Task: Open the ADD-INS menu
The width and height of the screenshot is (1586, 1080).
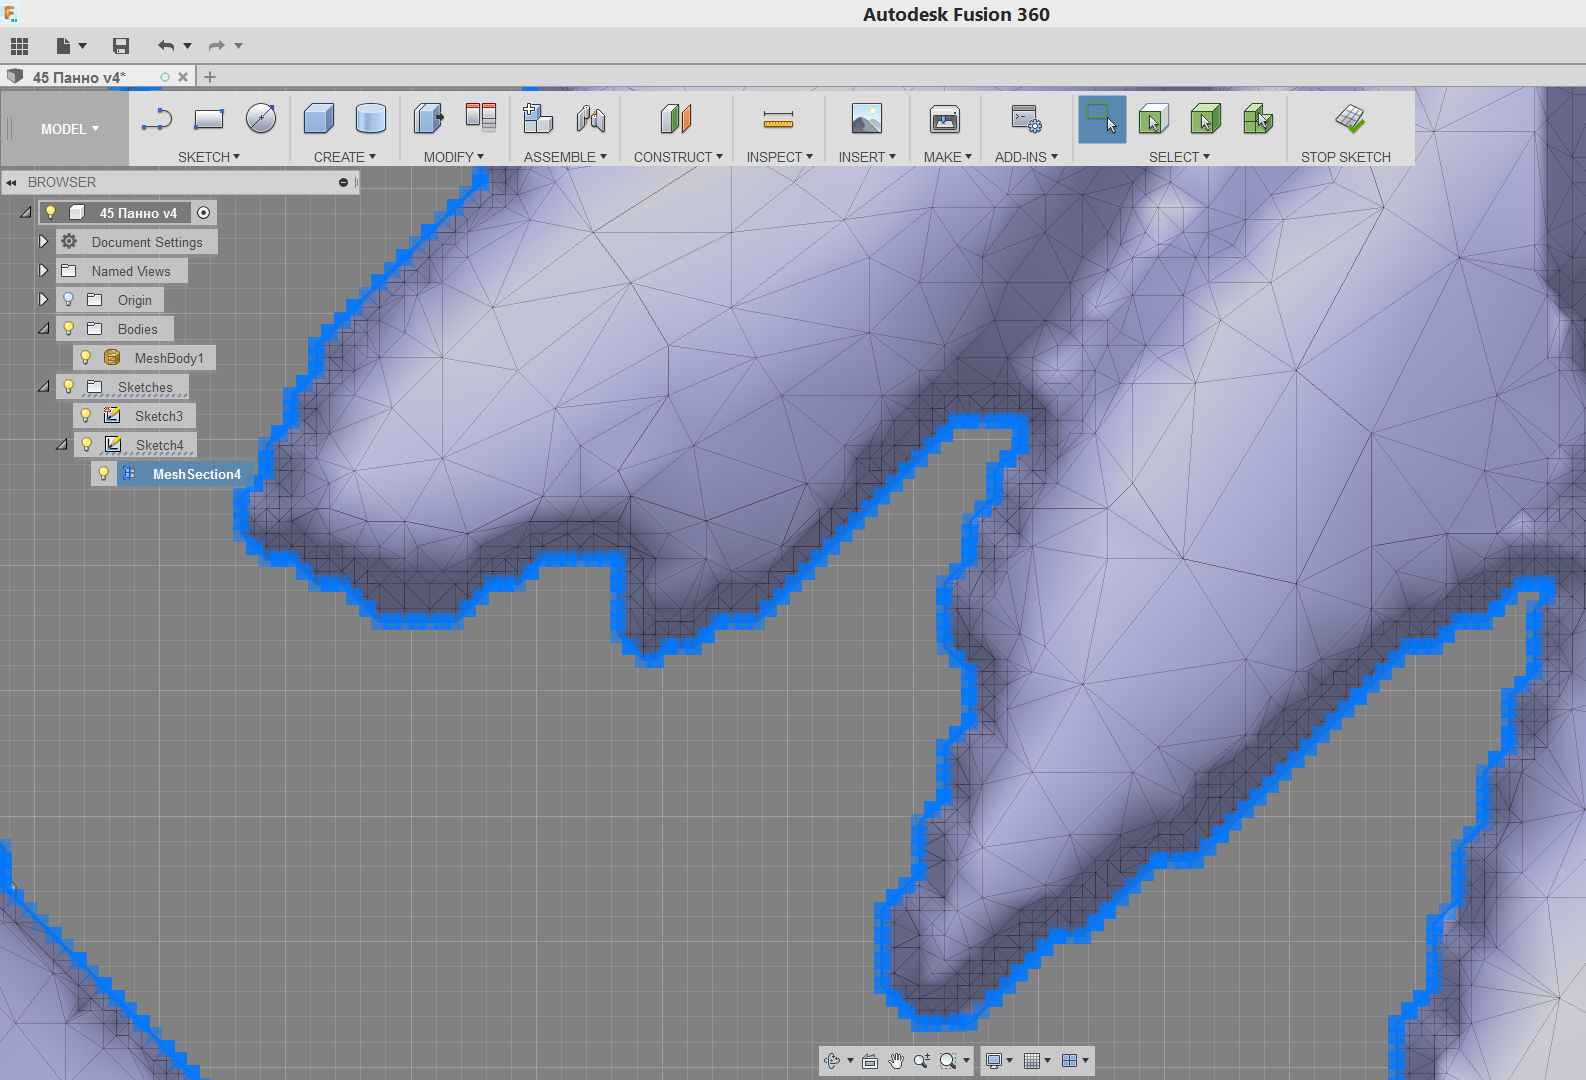Action: click(1026, 157)
